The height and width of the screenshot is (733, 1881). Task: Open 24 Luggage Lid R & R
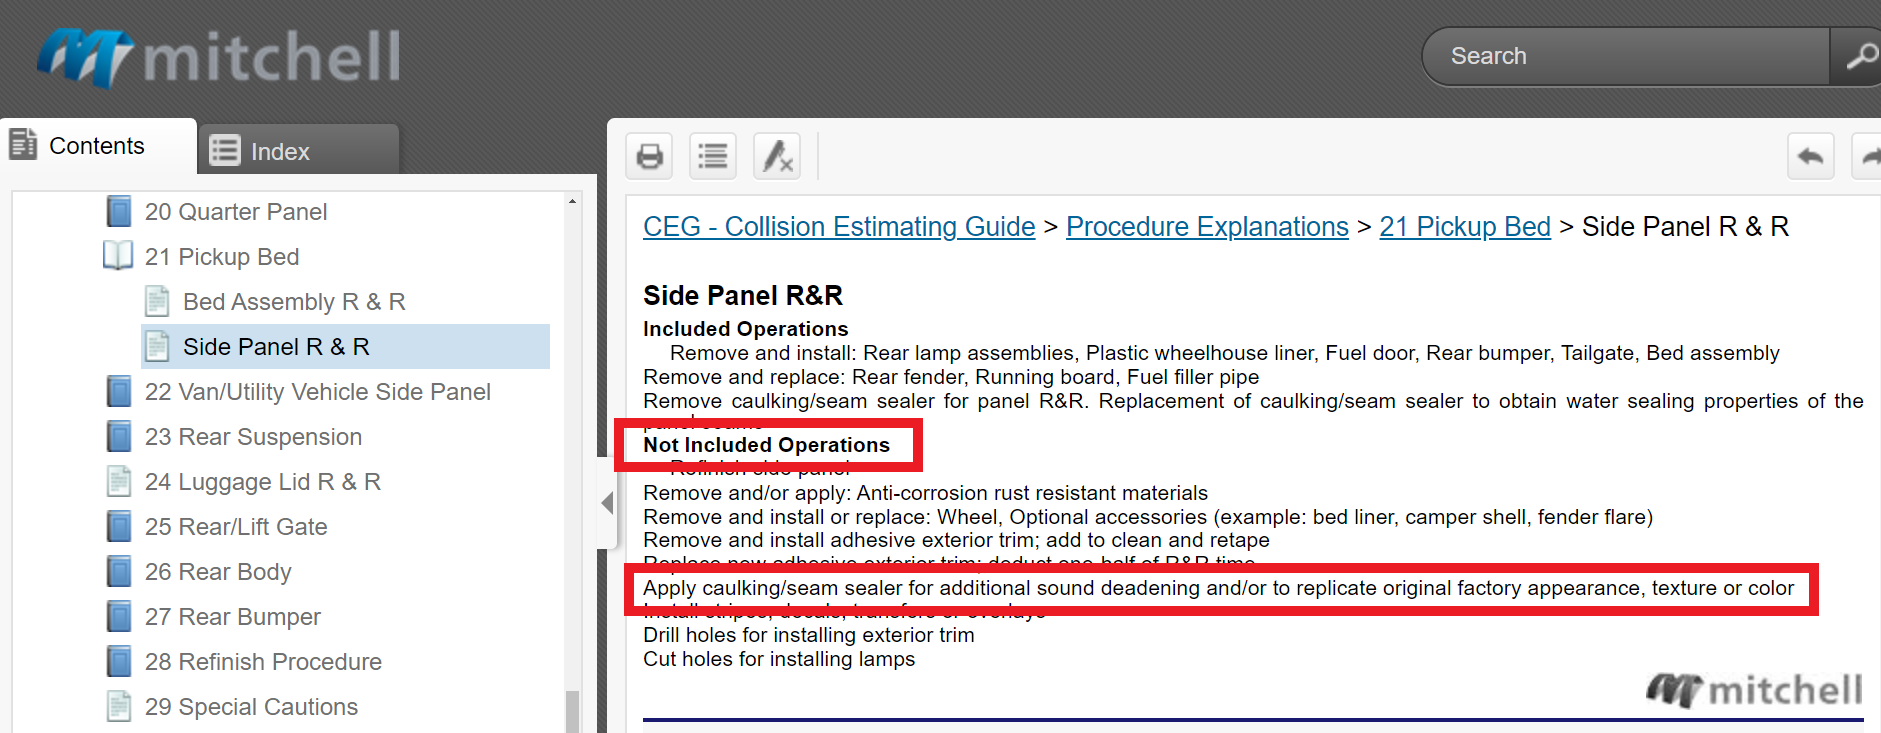click(263, 482)
